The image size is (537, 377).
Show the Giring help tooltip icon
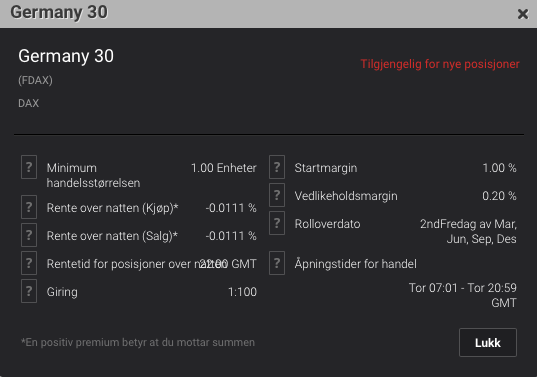29,291
